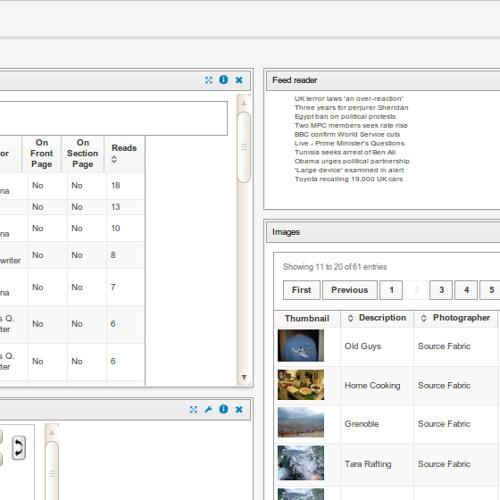This screenshot has width=500, height=500.
Task: Open the info icon of the article list widget
Action: tap(224, 80)
